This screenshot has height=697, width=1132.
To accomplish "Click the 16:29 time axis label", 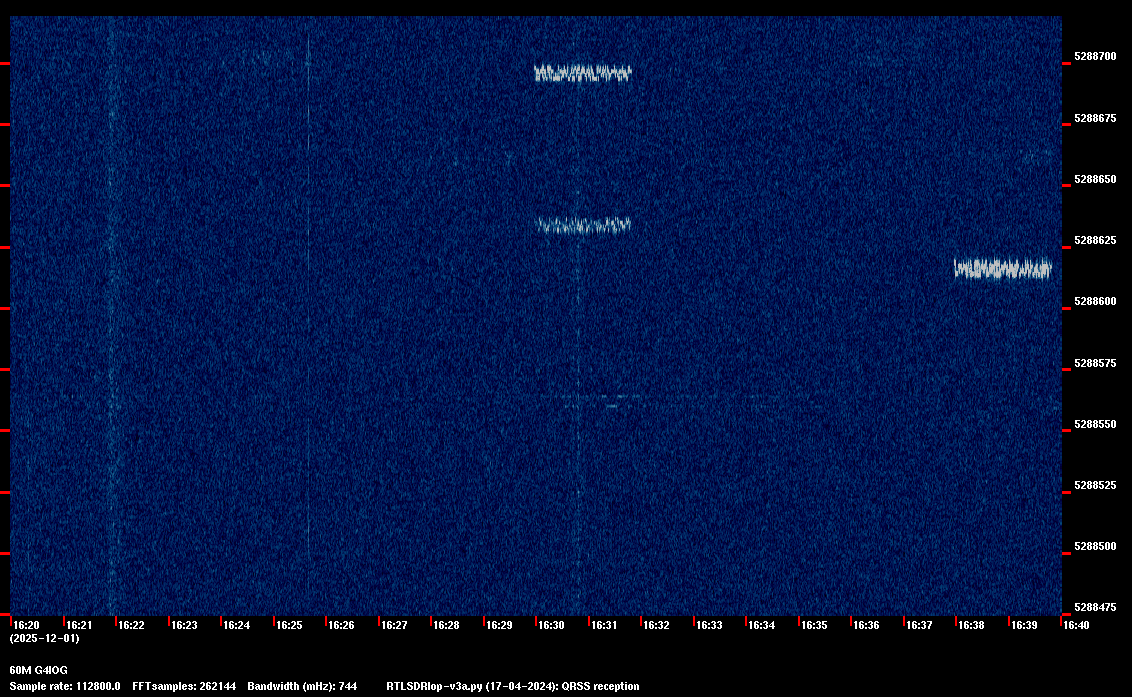I will click(499, 625).
